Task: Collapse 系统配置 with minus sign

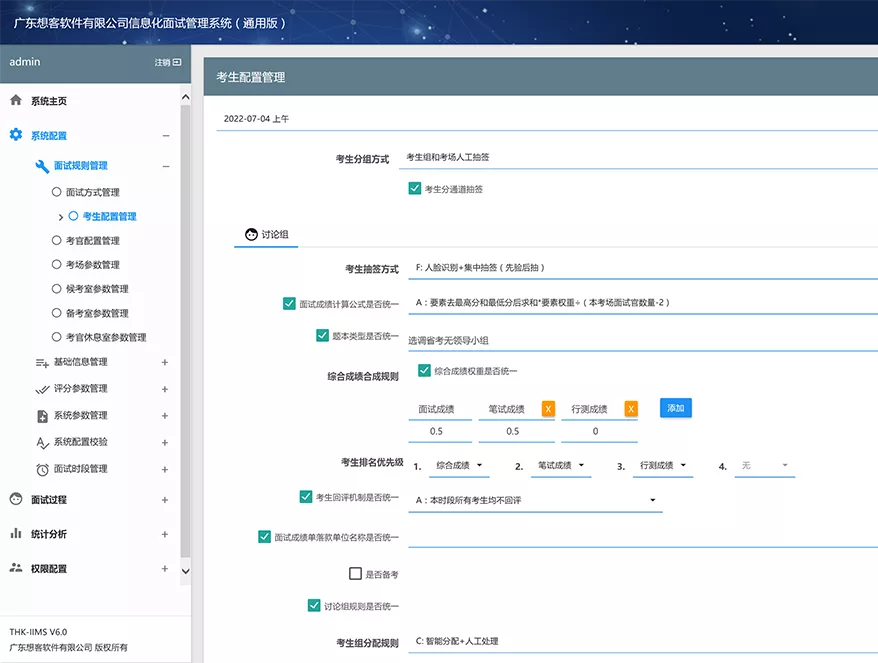Action: [x=166, y=136]
